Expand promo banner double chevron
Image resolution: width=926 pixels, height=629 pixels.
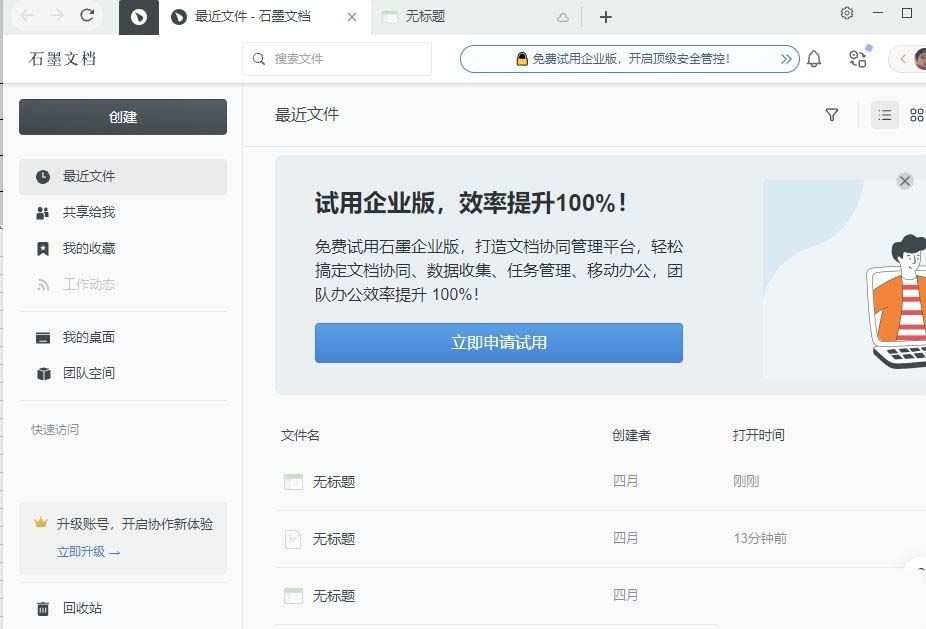click(x=786, y=58)
